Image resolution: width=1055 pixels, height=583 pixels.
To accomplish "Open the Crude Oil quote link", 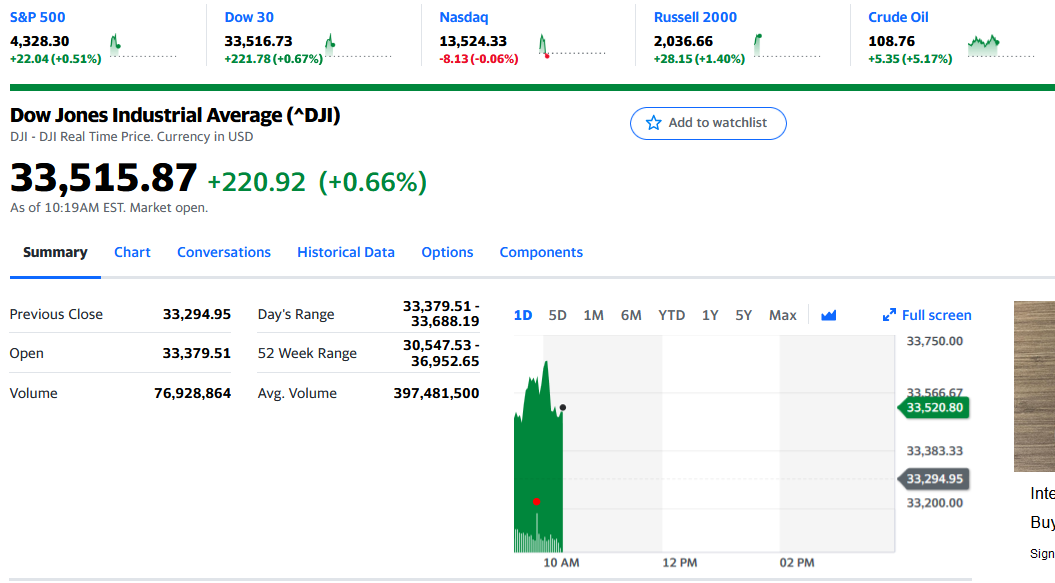I will (898, 18).
